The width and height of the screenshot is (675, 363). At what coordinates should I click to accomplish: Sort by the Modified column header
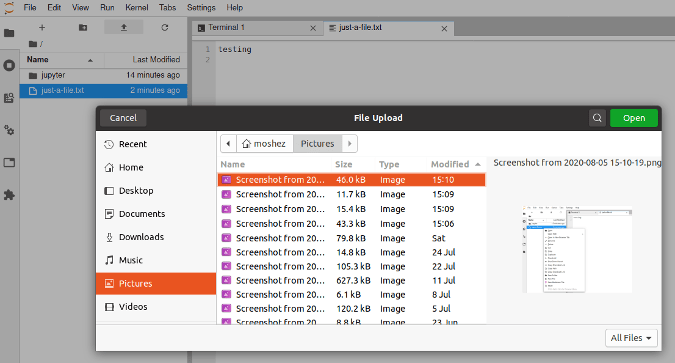pos(456,164)
